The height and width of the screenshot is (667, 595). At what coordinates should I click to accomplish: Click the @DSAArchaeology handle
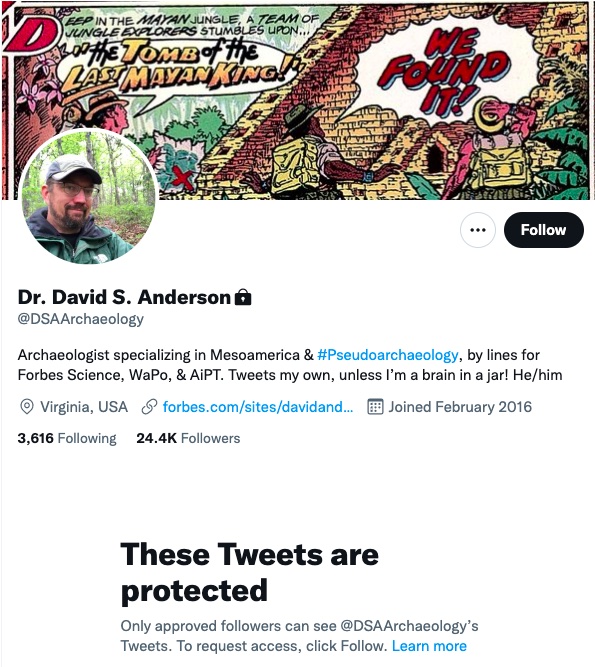(80, 319)
